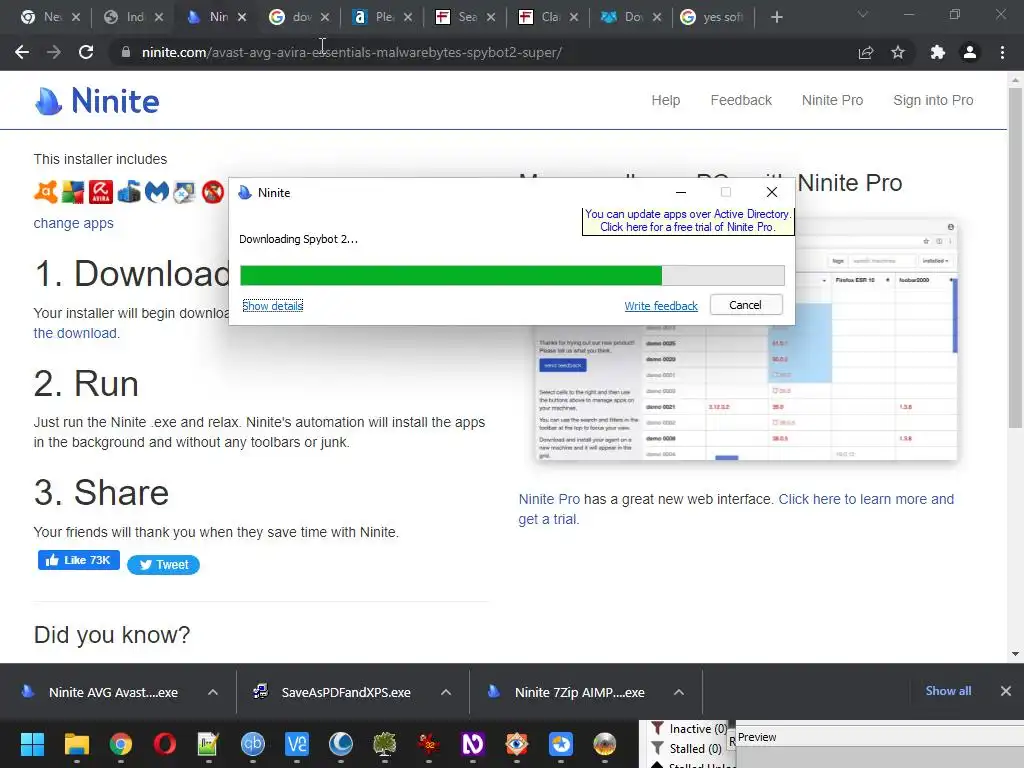The image size is (1024, 768).
Task: Close the downloads bar
Action: [x=1006, y=691]
